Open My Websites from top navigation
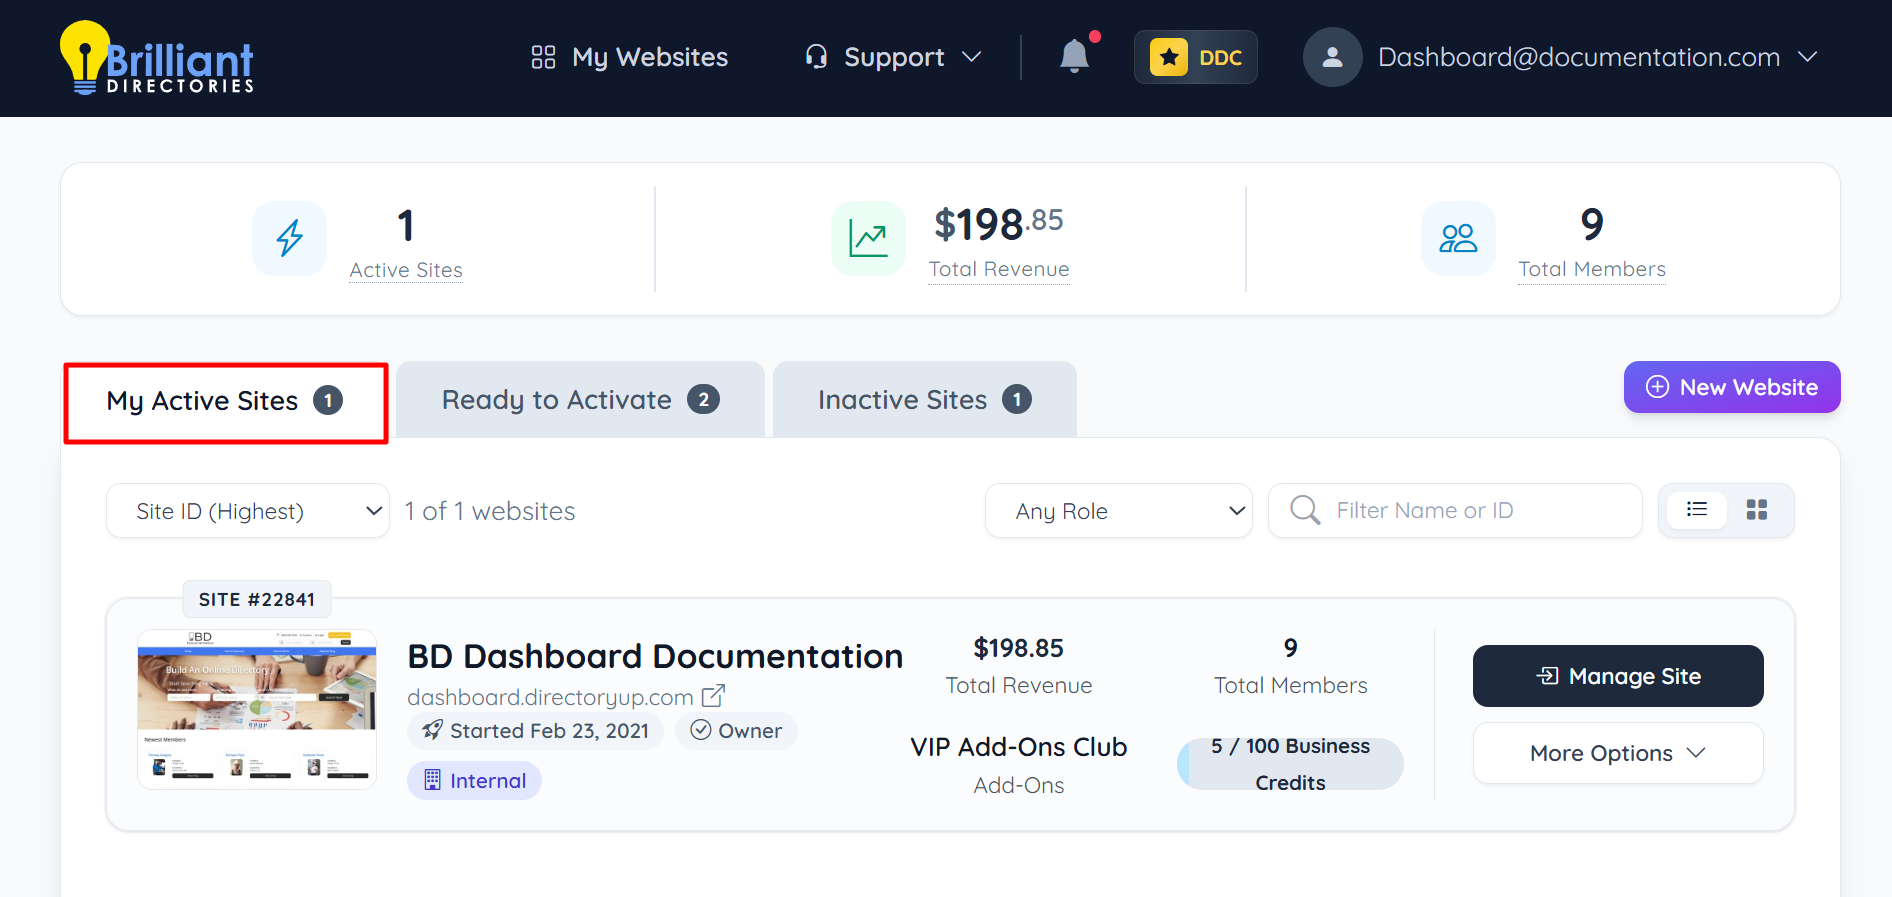 click(630, 57)
